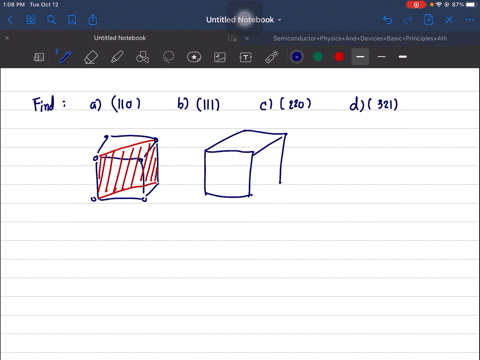Choose the dark blue pen color
This screenshot has width=480, height=360.
coord(297,57)
